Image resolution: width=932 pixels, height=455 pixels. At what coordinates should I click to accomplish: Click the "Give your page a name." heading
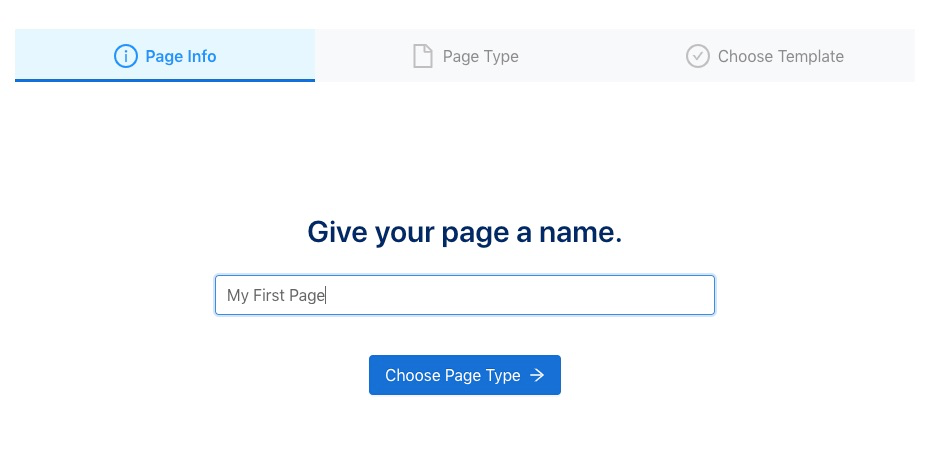pyautogui.click(x=465, y=233)
